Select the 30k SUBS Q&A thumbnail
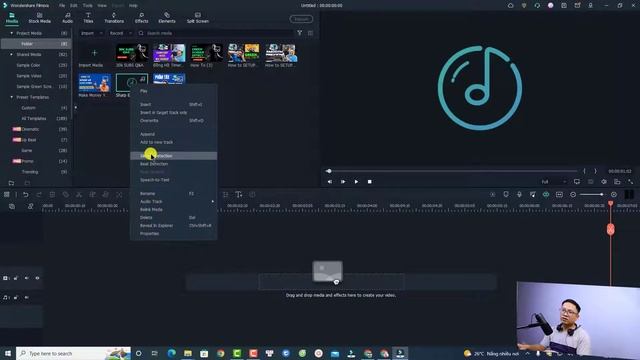Image resolution: width=640 pixels, height=360 pixels. coord(132,53)
